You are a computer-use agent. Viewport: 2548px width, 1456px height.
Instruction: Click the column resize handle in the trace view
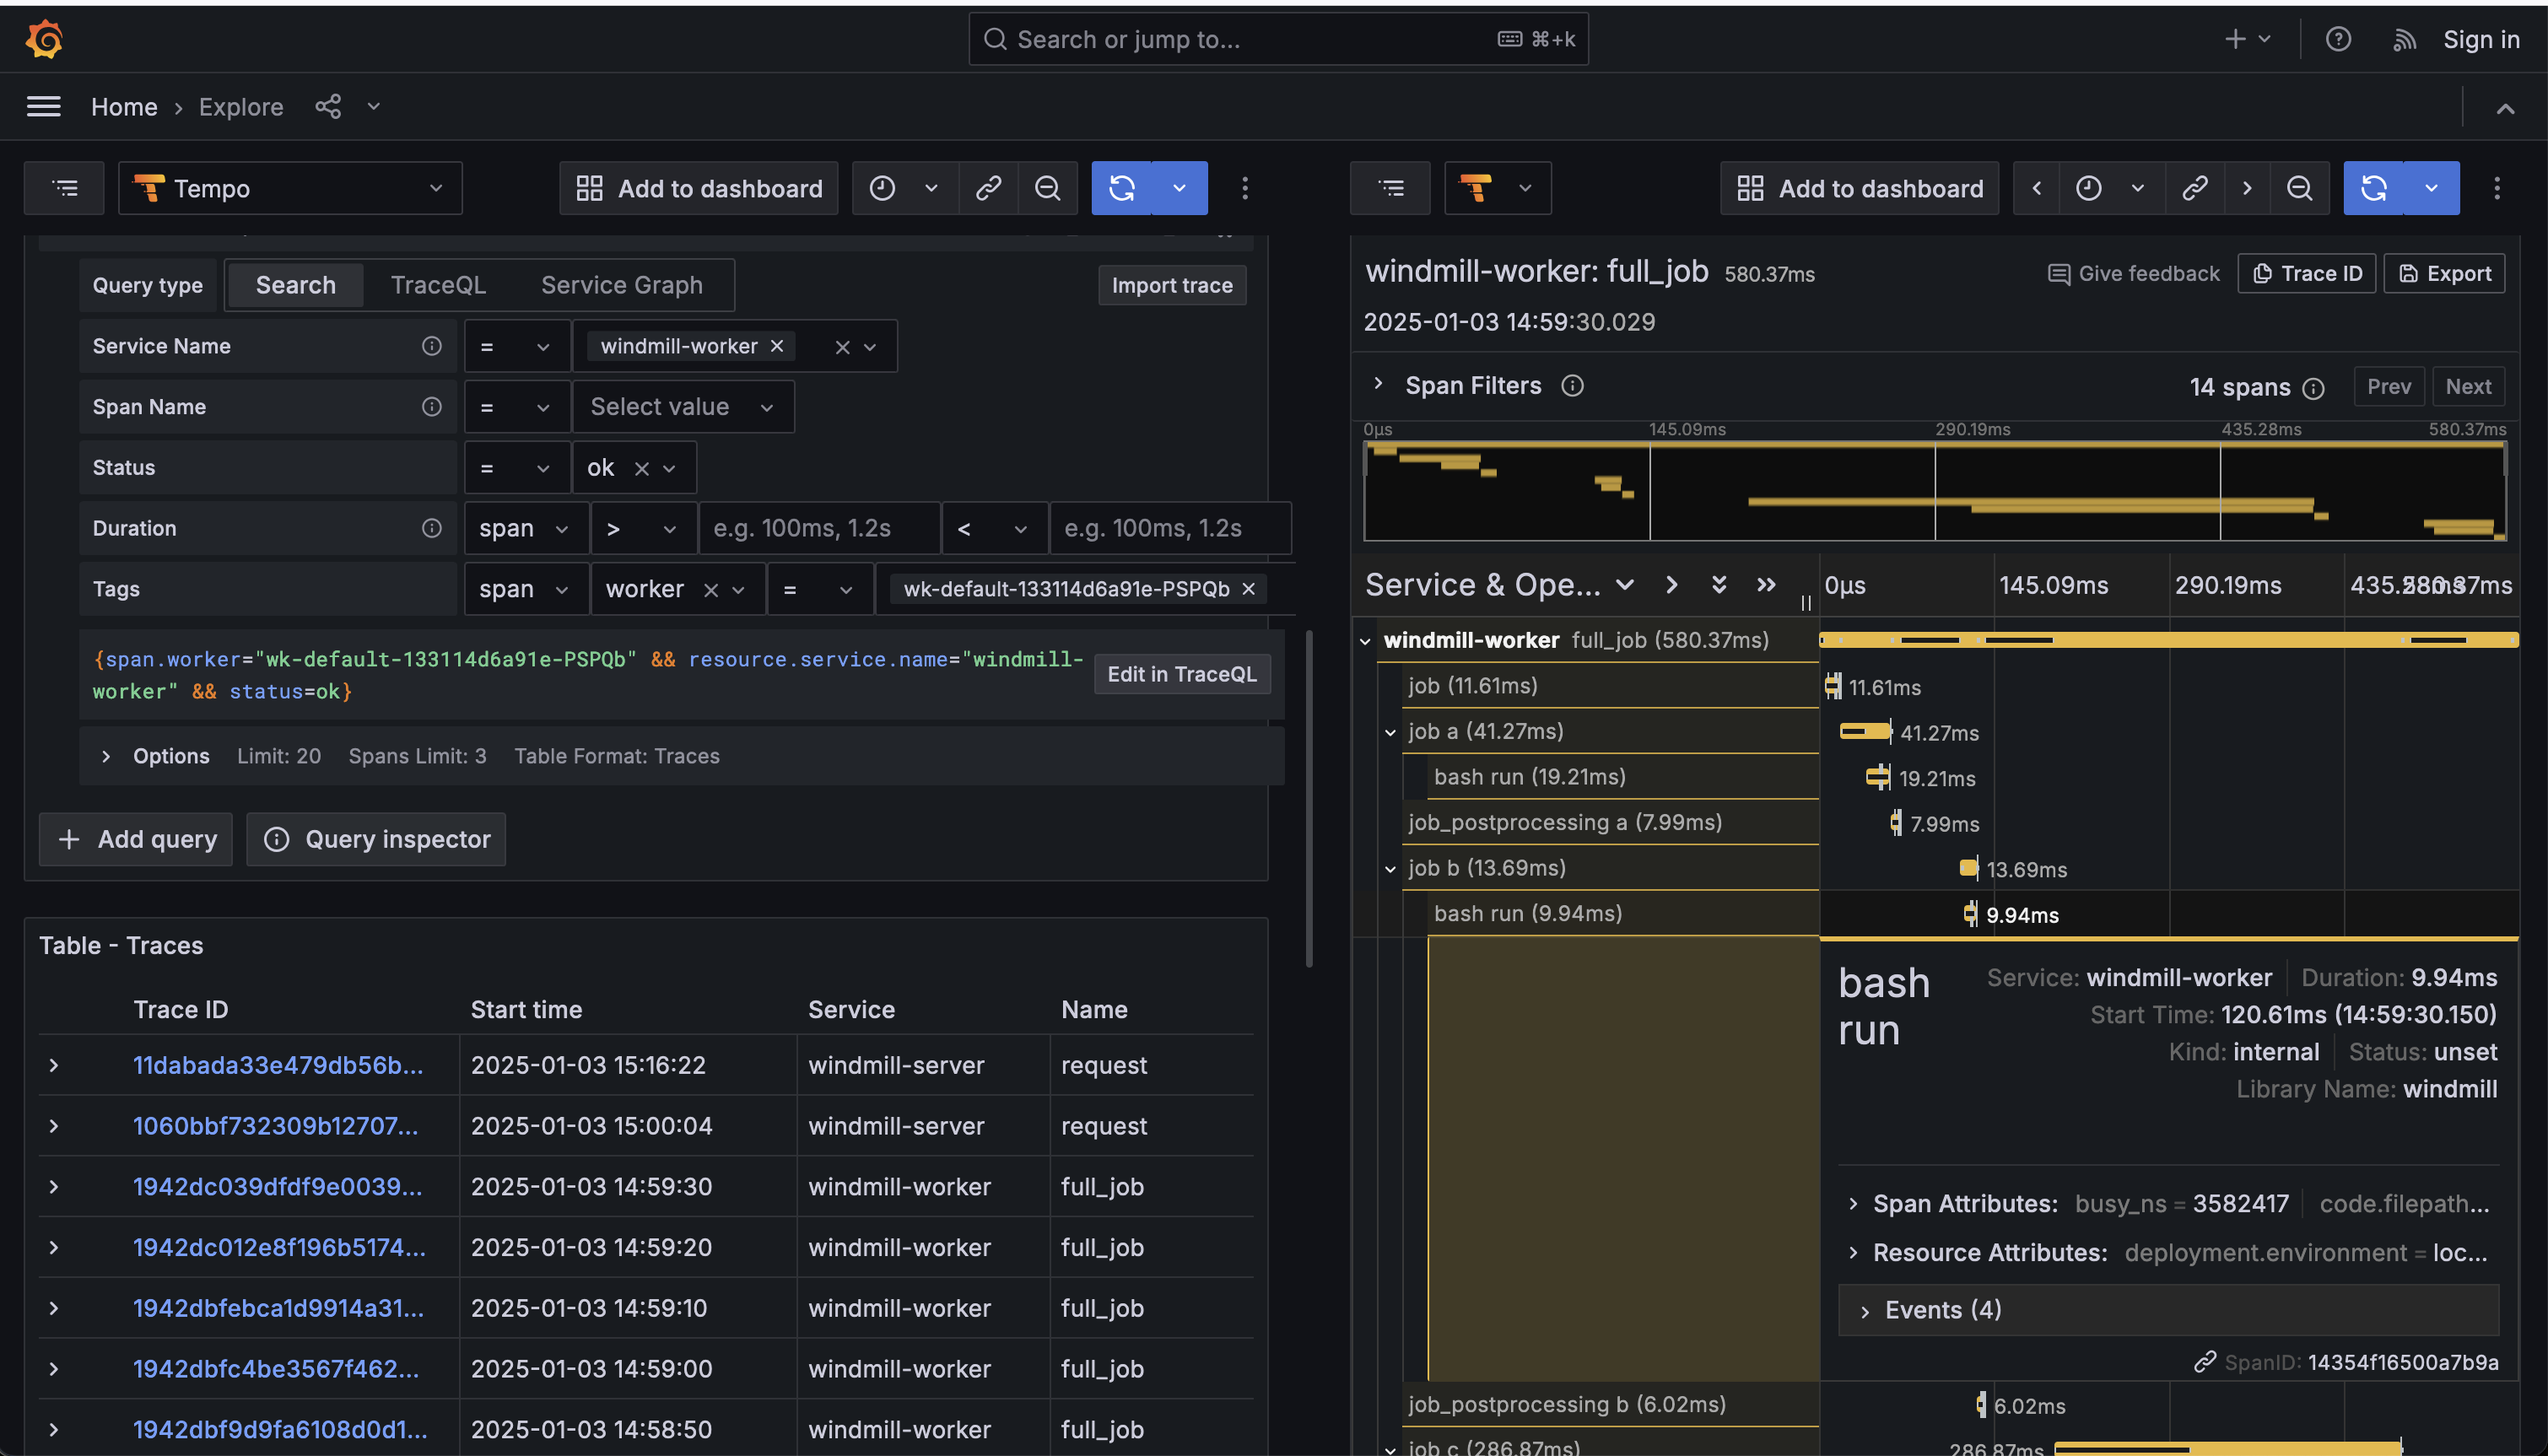1806,603
